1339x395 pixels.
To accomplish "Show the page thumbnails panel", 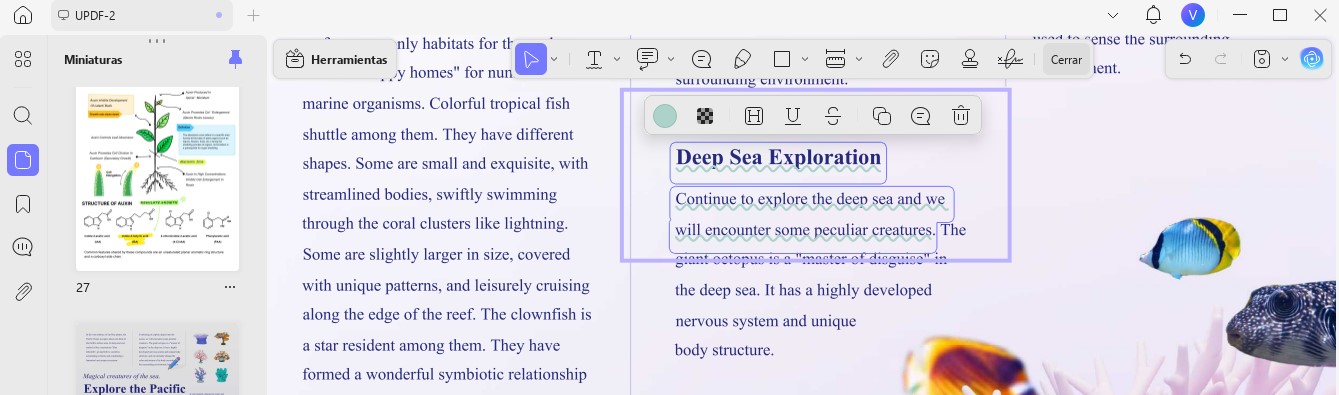I will coord(23,160).
